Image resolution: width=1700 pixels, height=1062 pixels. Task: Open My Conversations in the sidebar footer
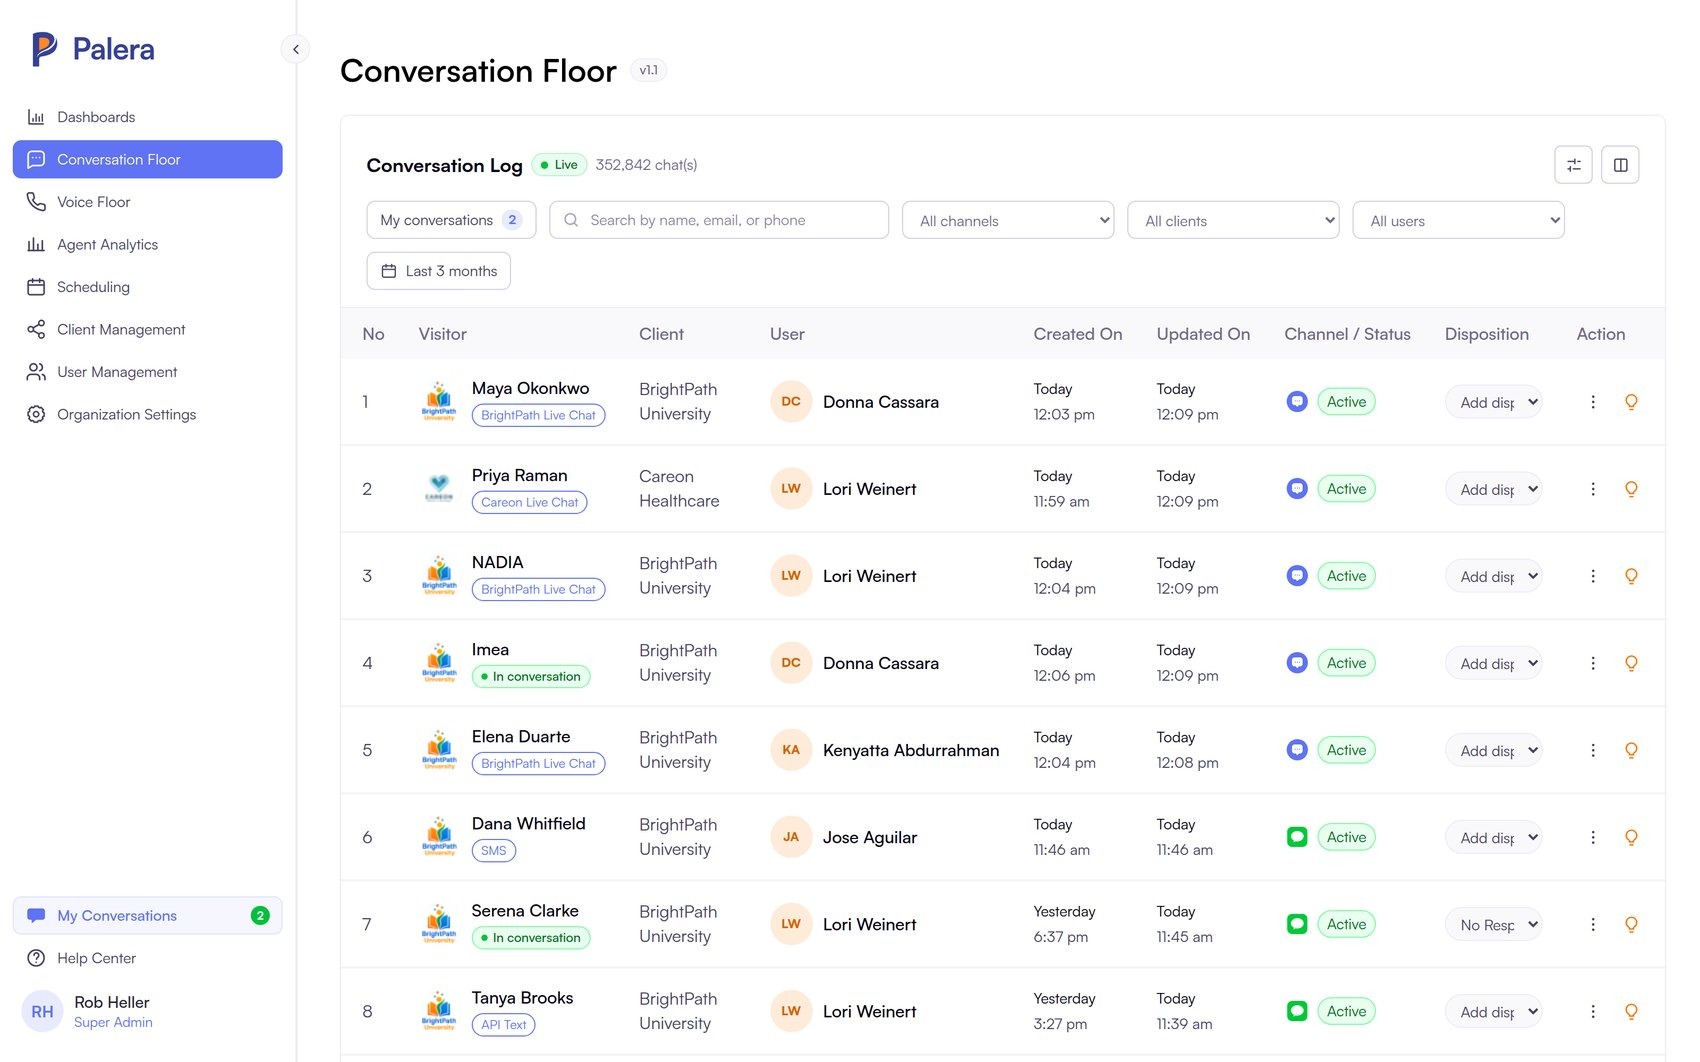point(147,915)
